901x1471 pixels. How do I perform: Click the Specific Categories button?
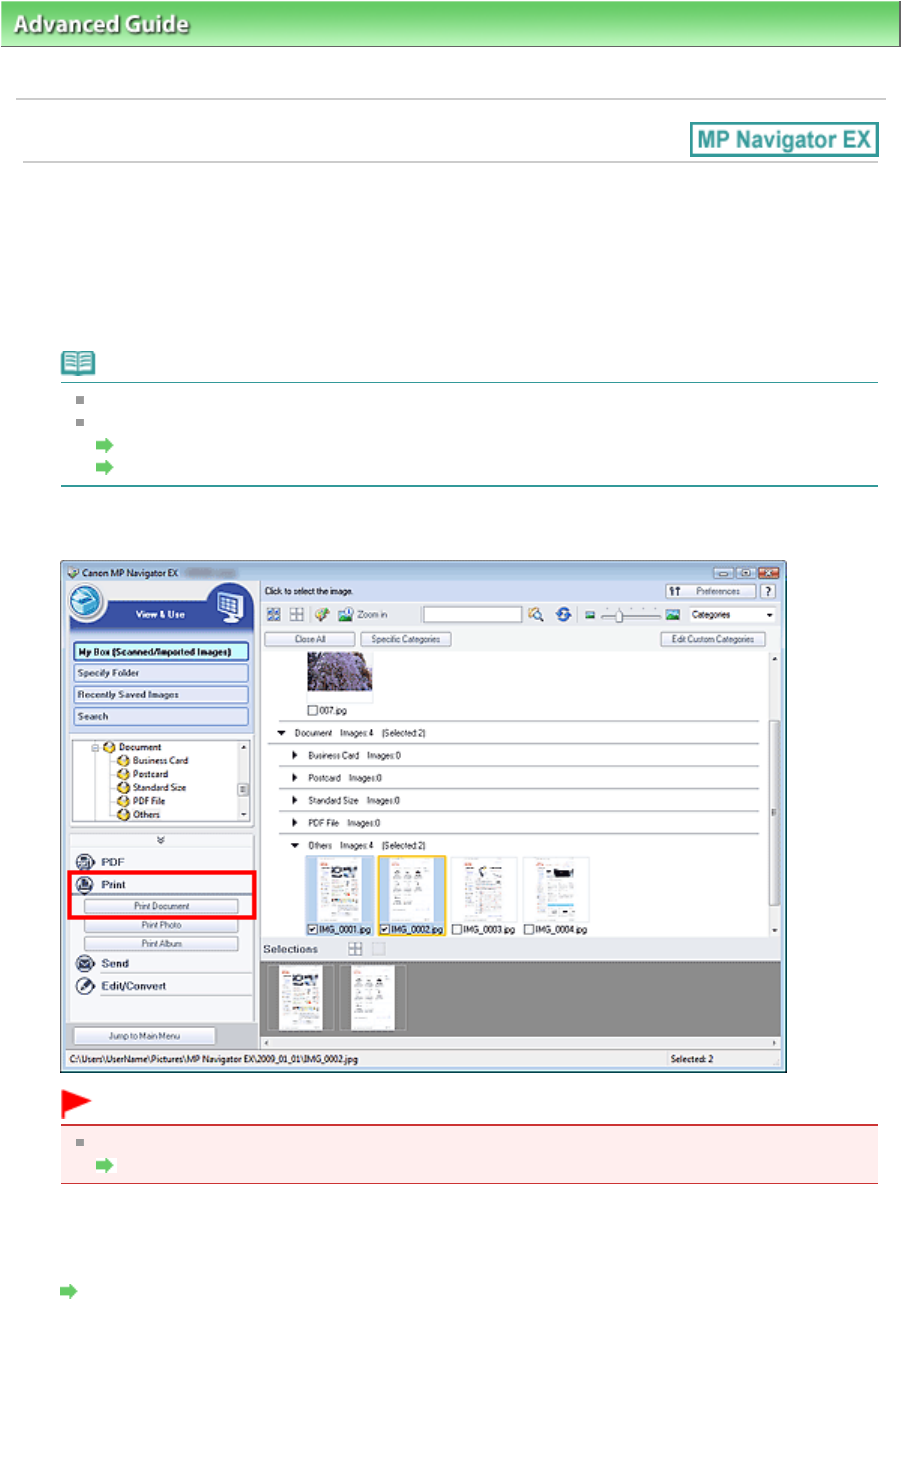pos(406,639)
